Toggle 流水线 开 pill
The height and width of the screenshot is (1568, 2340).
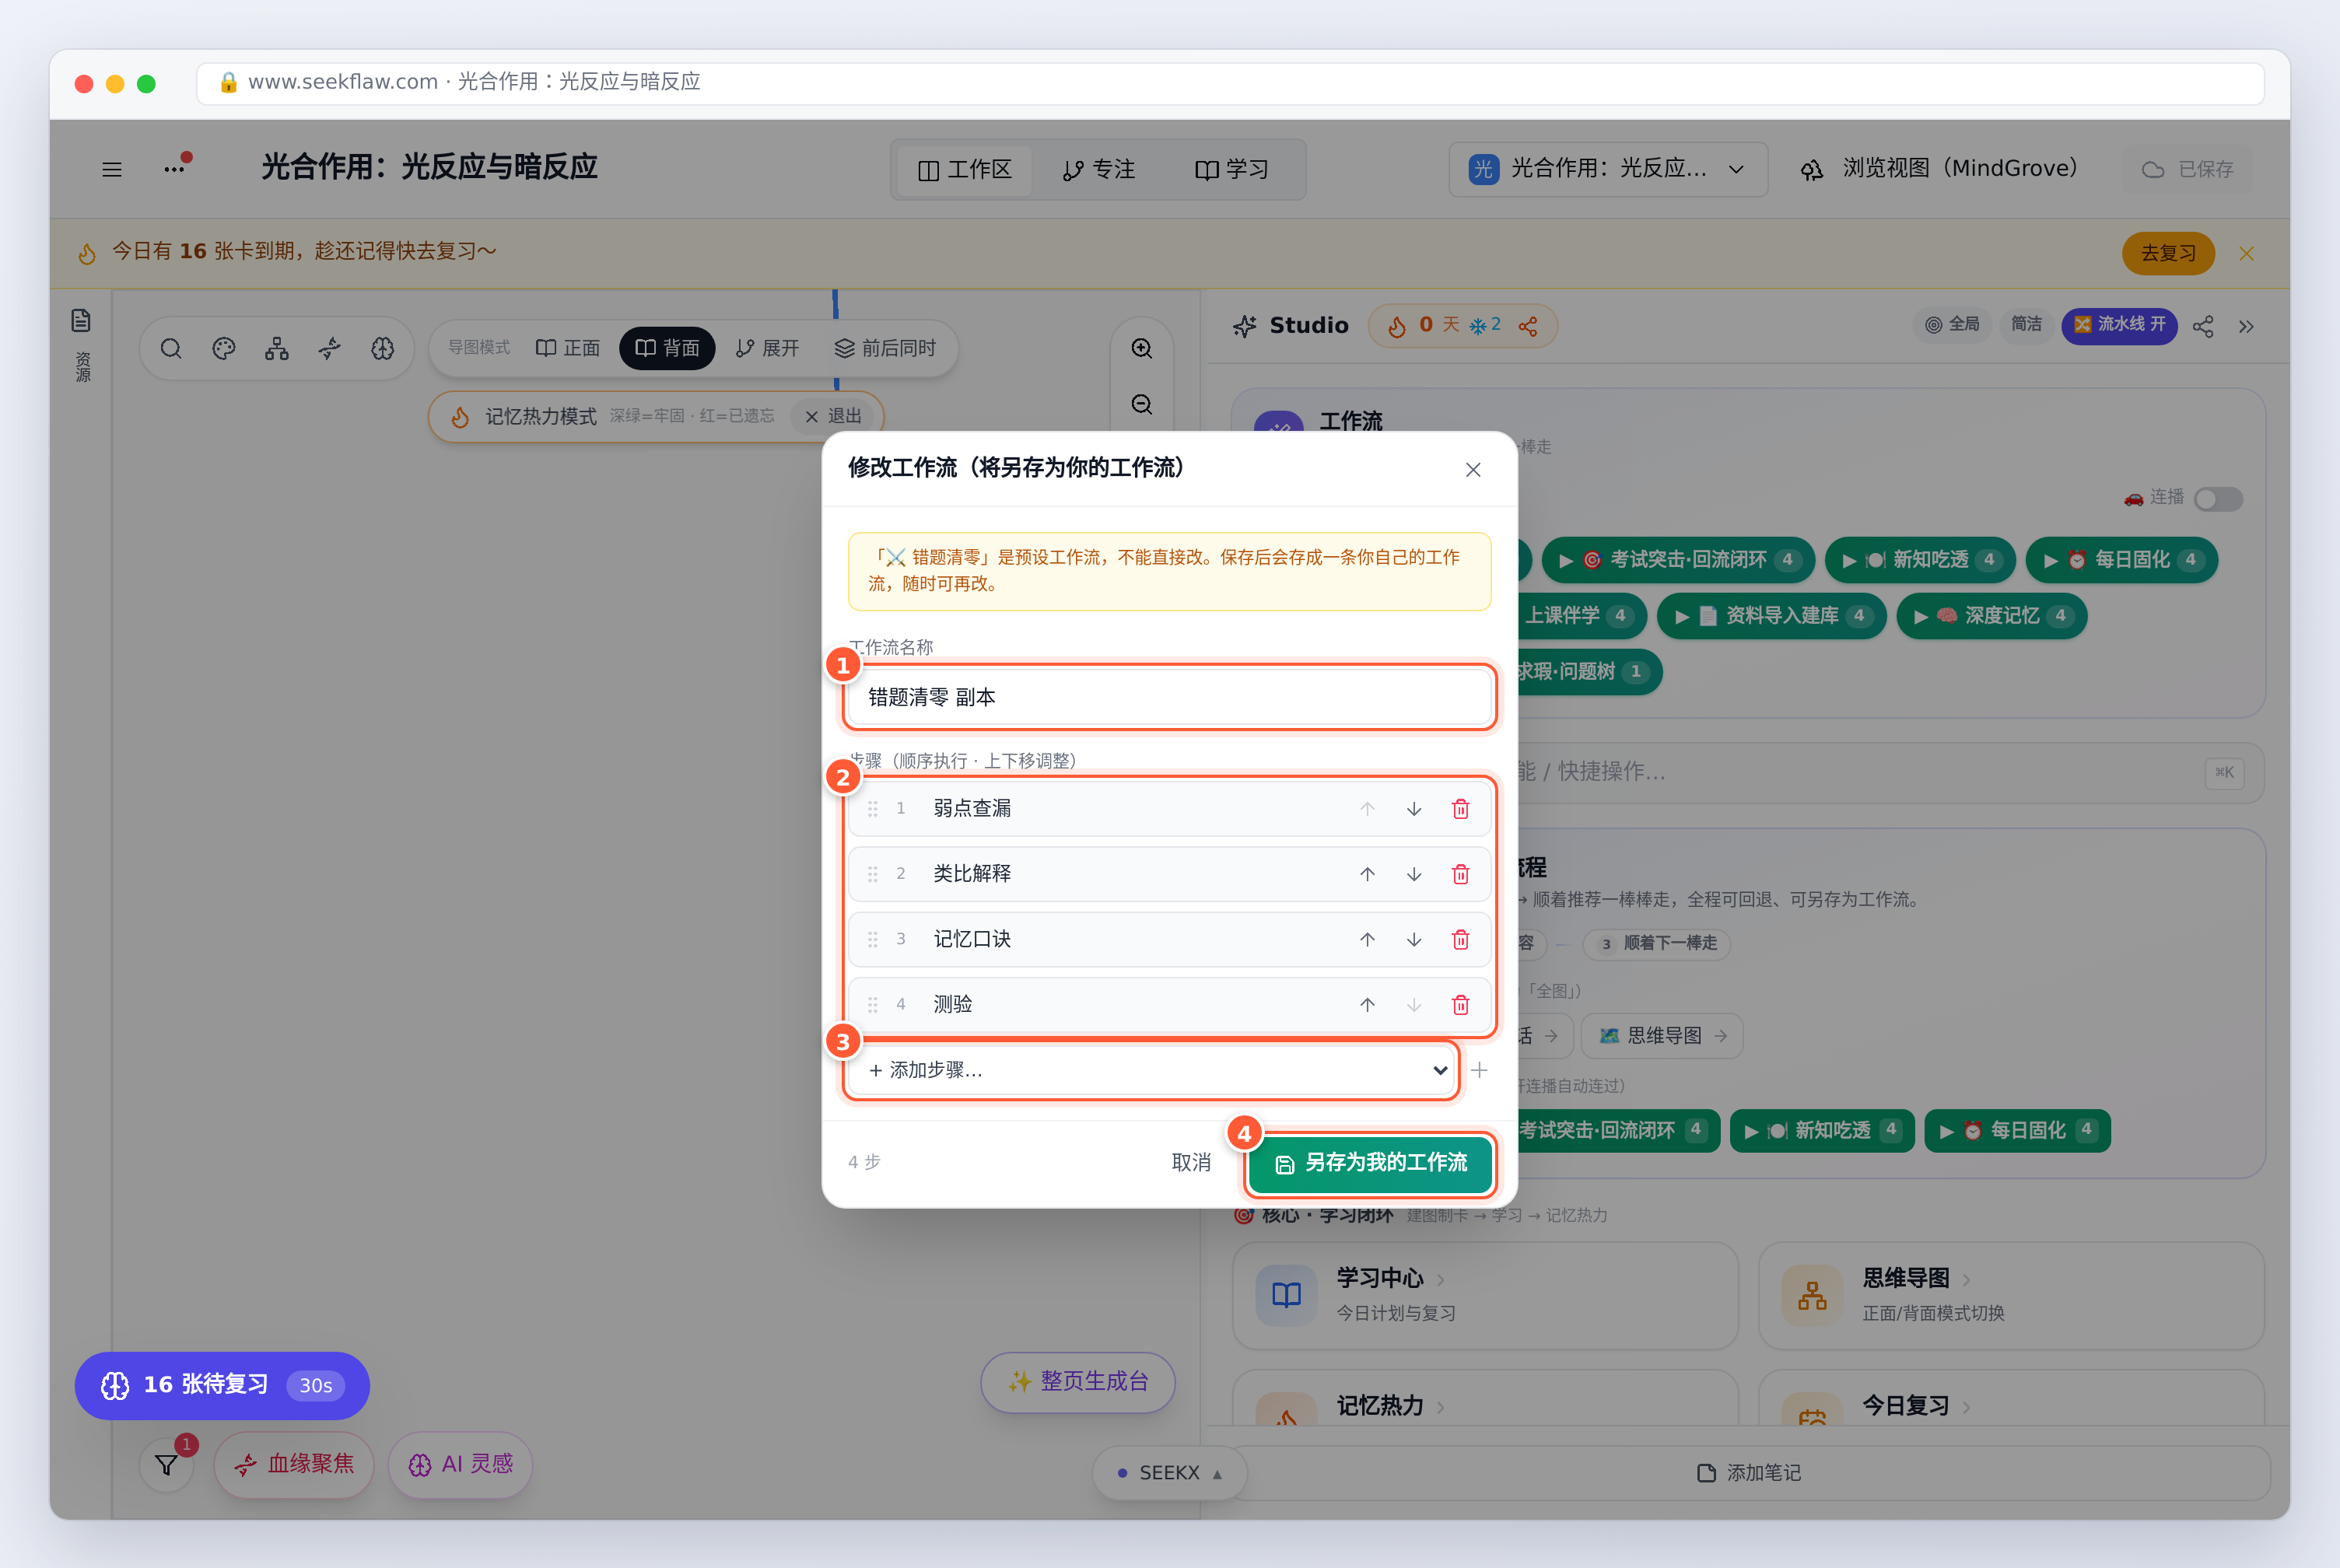(x=2119, y=325)
